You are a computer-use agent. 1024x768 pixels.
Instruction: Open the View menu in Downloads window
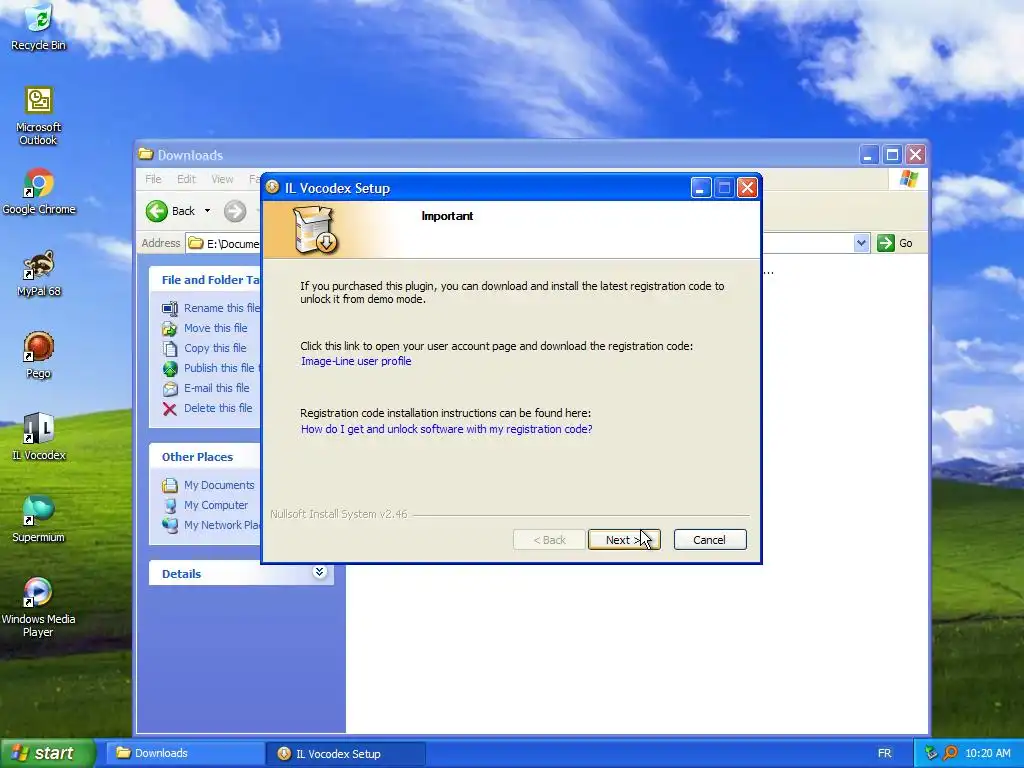click(222, 179)
